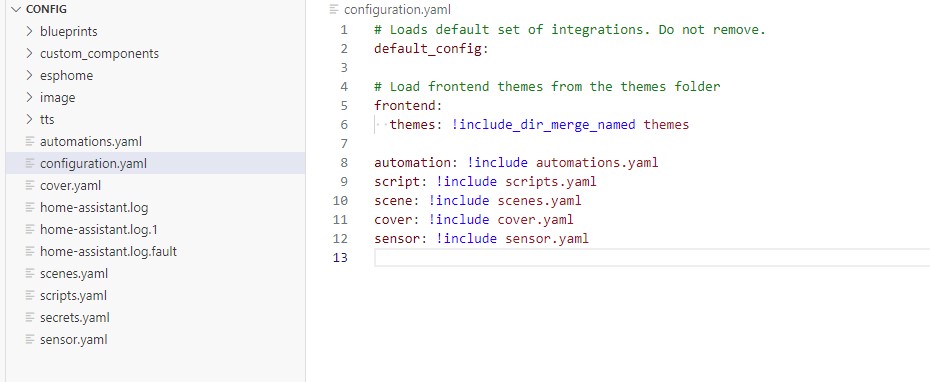Expand the custom_components folder
The height and width of the screenshot is (382, 930).
[x=30, y=53]
